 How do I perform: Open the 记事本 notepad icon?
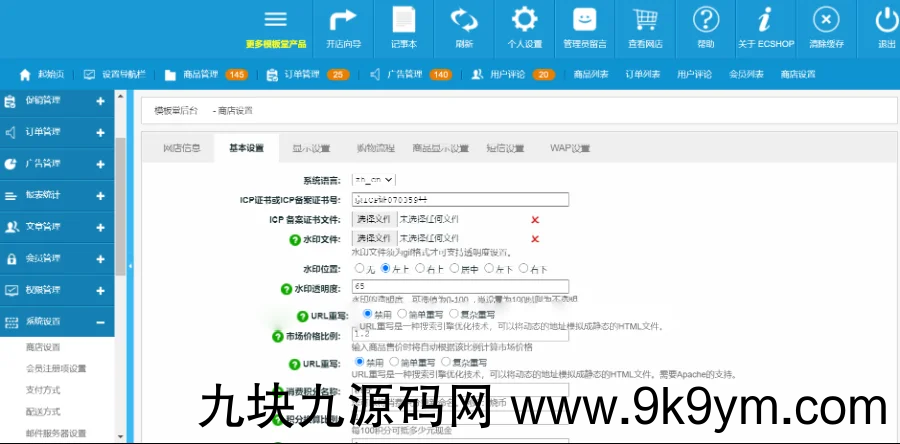[x=404, y=21]
